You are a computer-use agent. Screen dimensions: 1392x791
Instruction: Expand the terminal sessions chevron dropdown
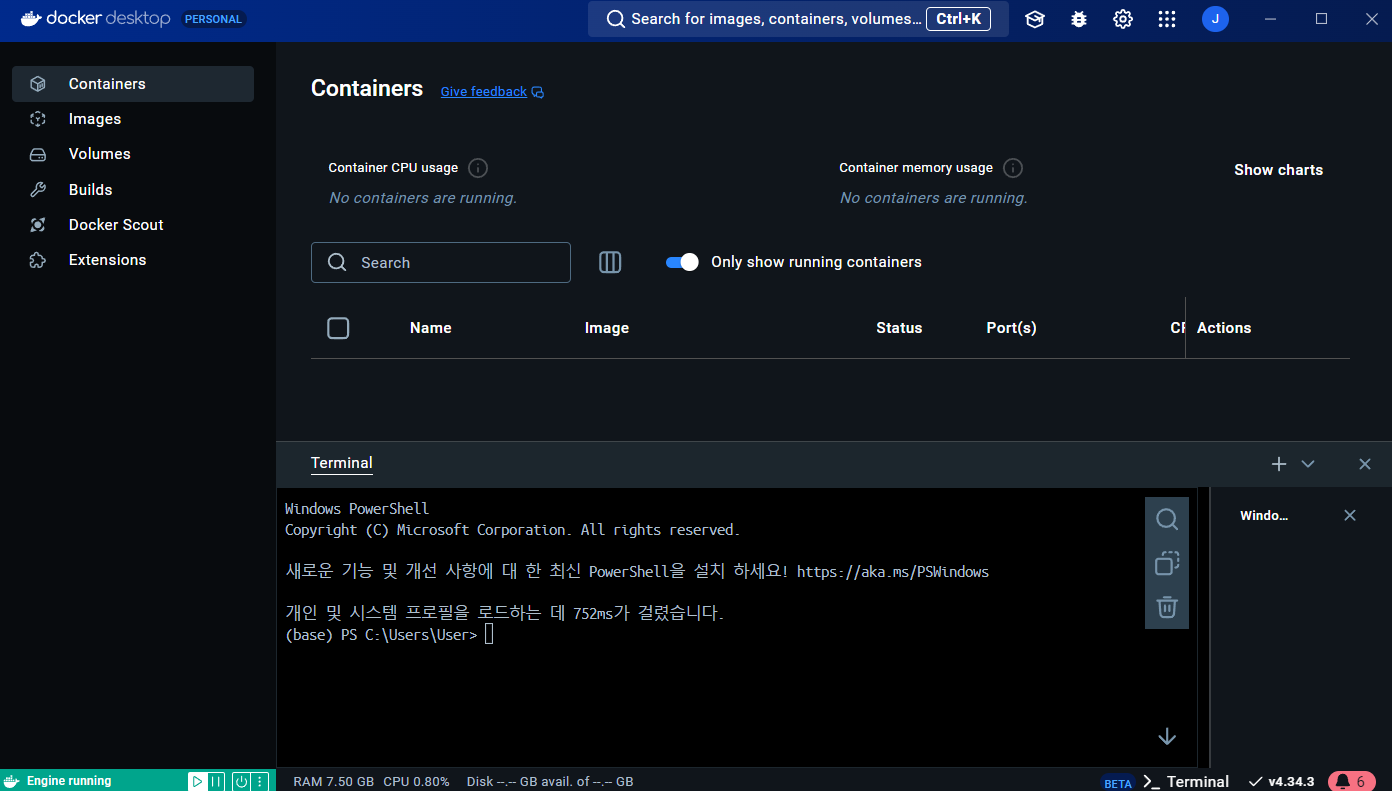pos(1307,464)
